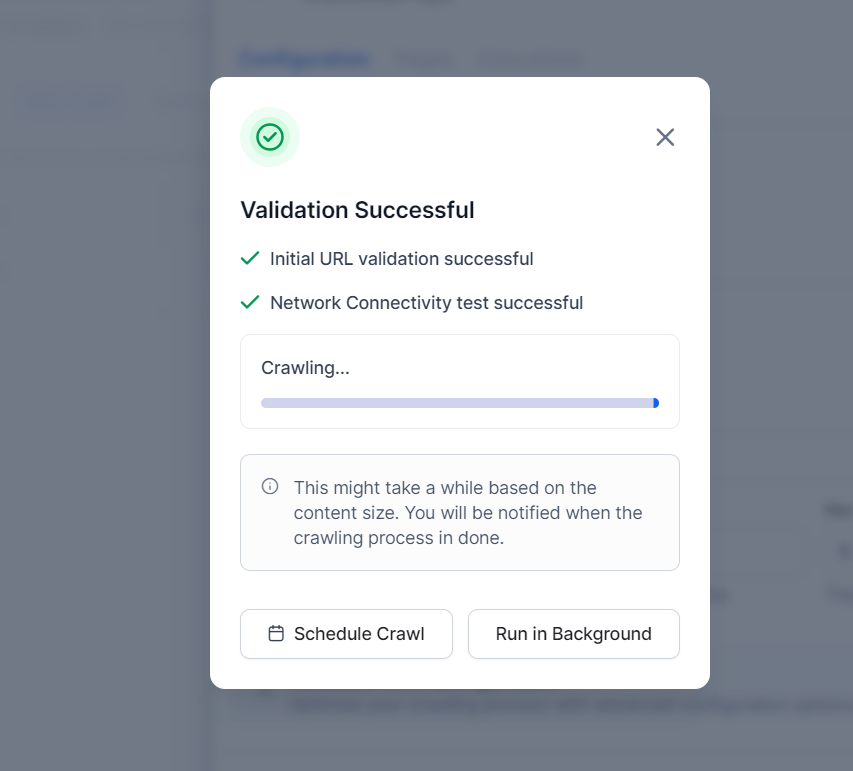The width and height of the screenshot is (853, 771).
Task: Click the crawl duration notice message
Action: pos(468,513)
